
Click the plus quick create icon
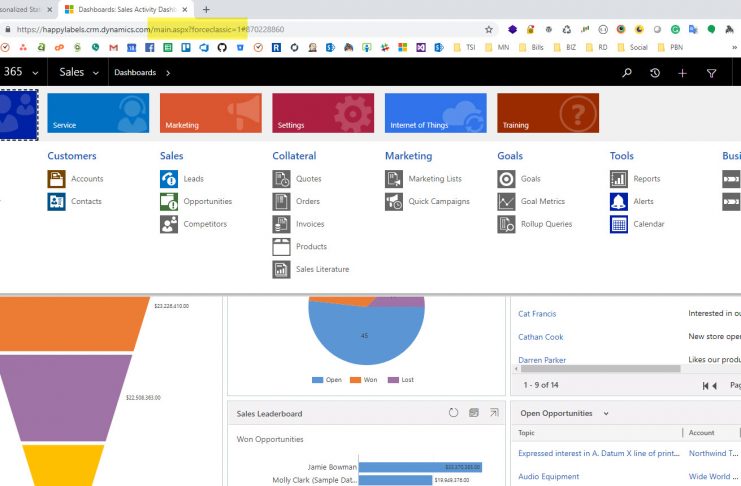[x=682, y=73]
